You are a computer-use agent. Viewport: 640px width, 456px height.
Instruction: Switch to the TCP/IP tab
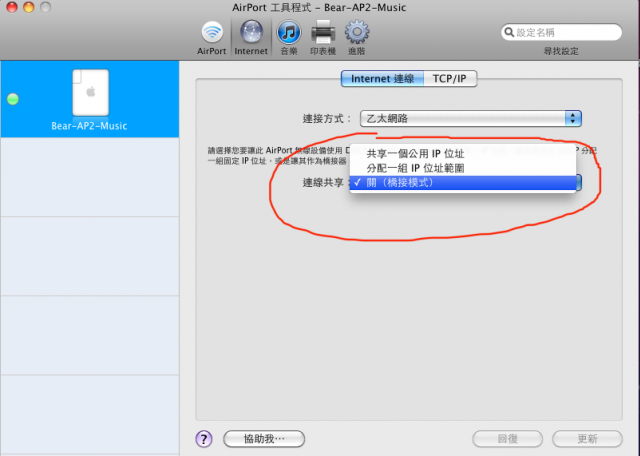[450, 78]
